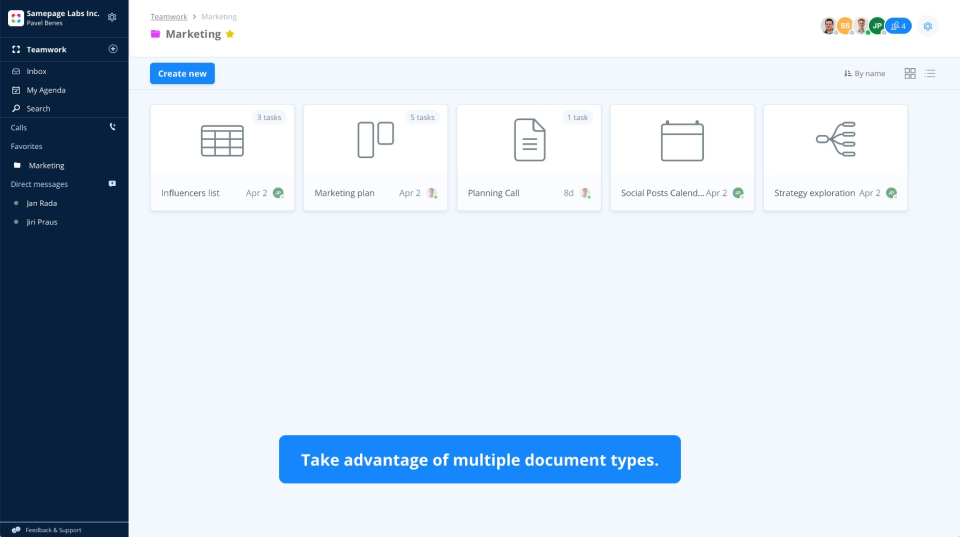Click the Direct messages heading
Viewport: 960px width, 537px height.
click(x=39, y=184)
